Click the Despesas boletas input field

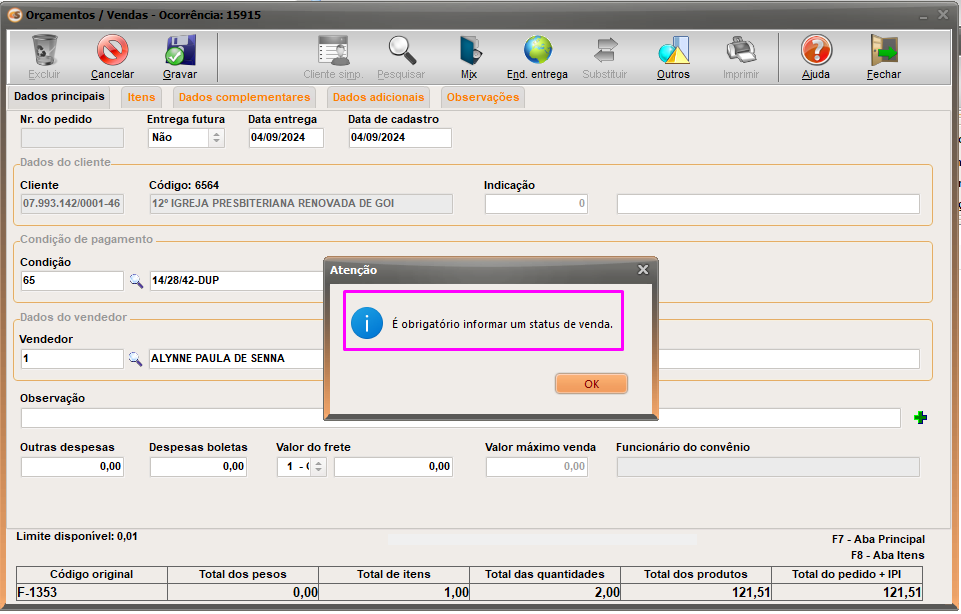(197, 467)
